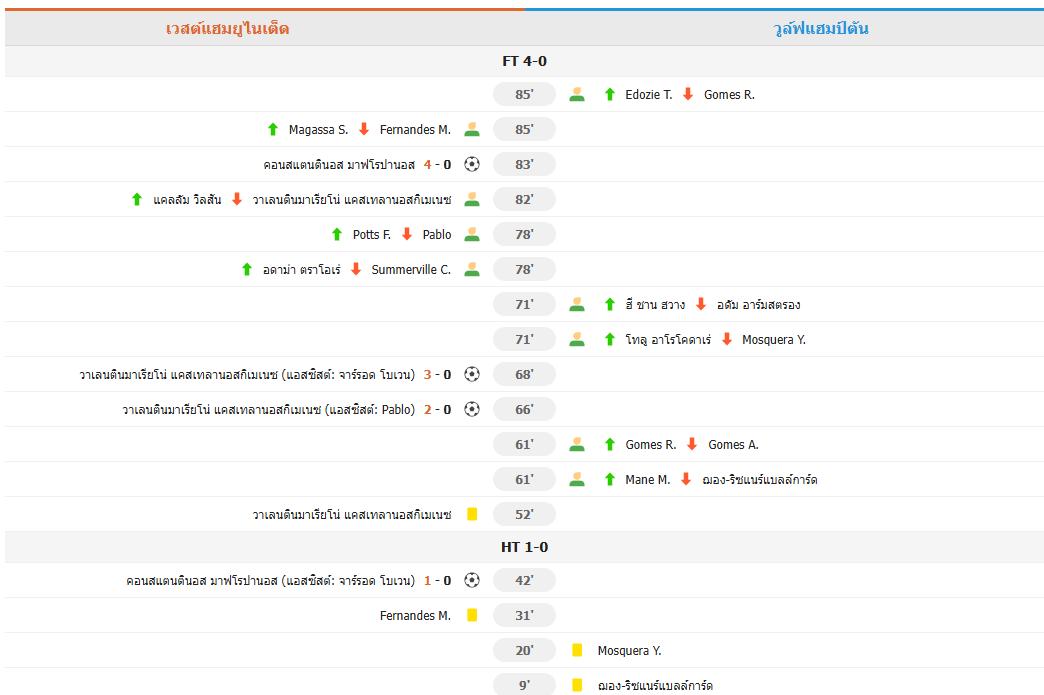This screenshot has height=695, width=1044.
Task: Click the FT 4-0 score header
Action: point(524,61)
